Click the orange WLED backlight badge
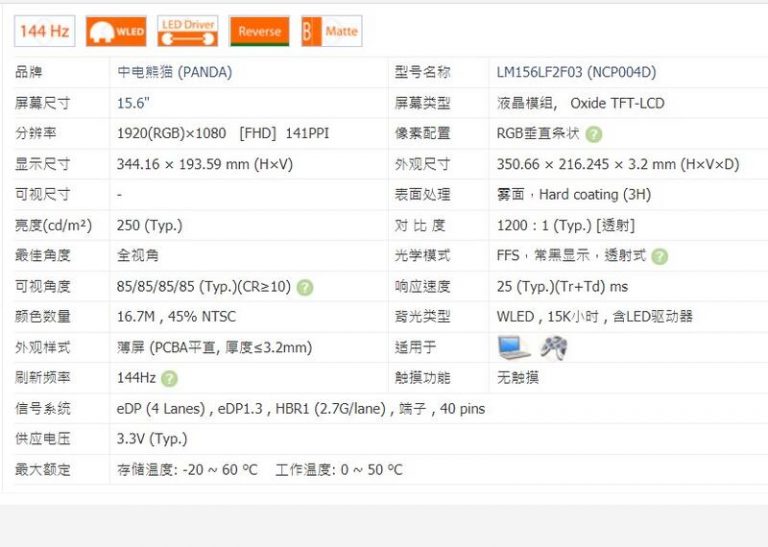The image size is (768, 547). tap(116, 31)
